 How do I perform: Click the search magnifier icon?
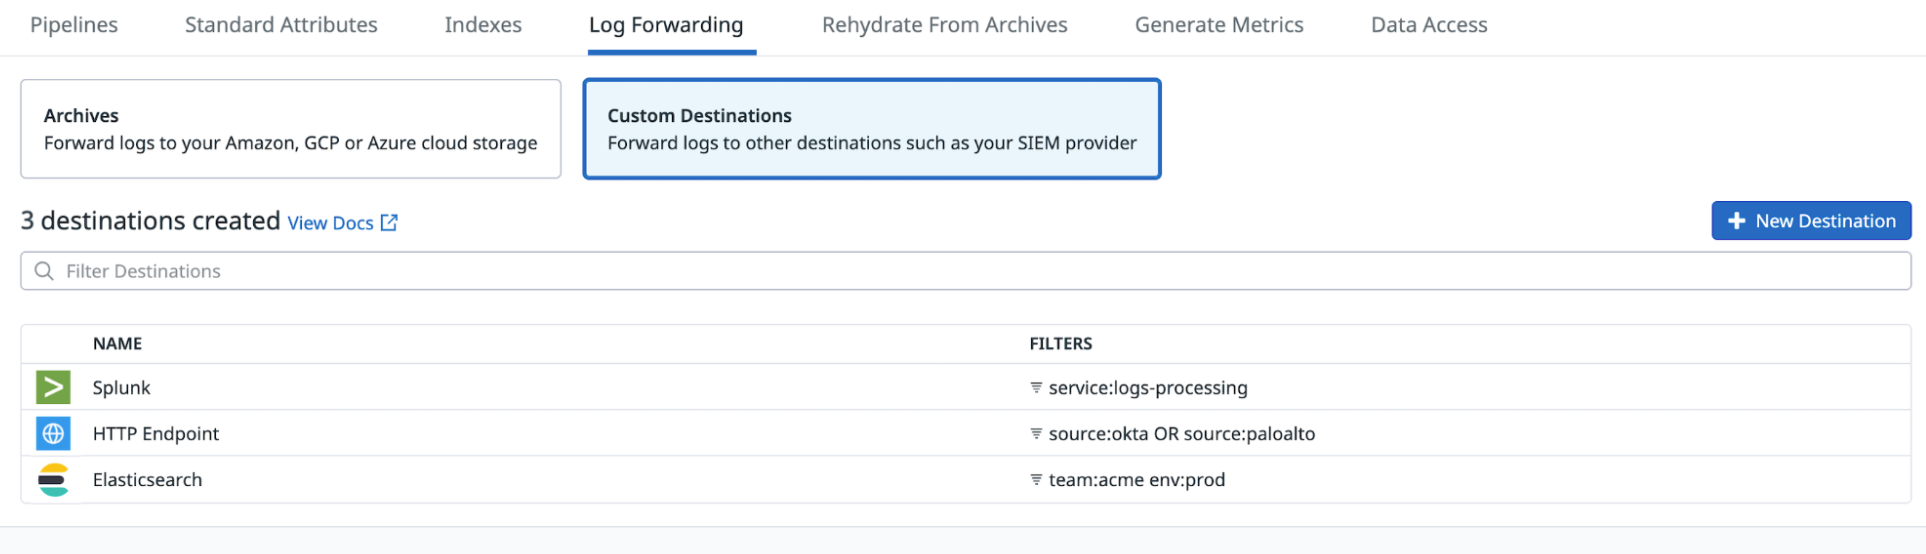coord(44,271)
